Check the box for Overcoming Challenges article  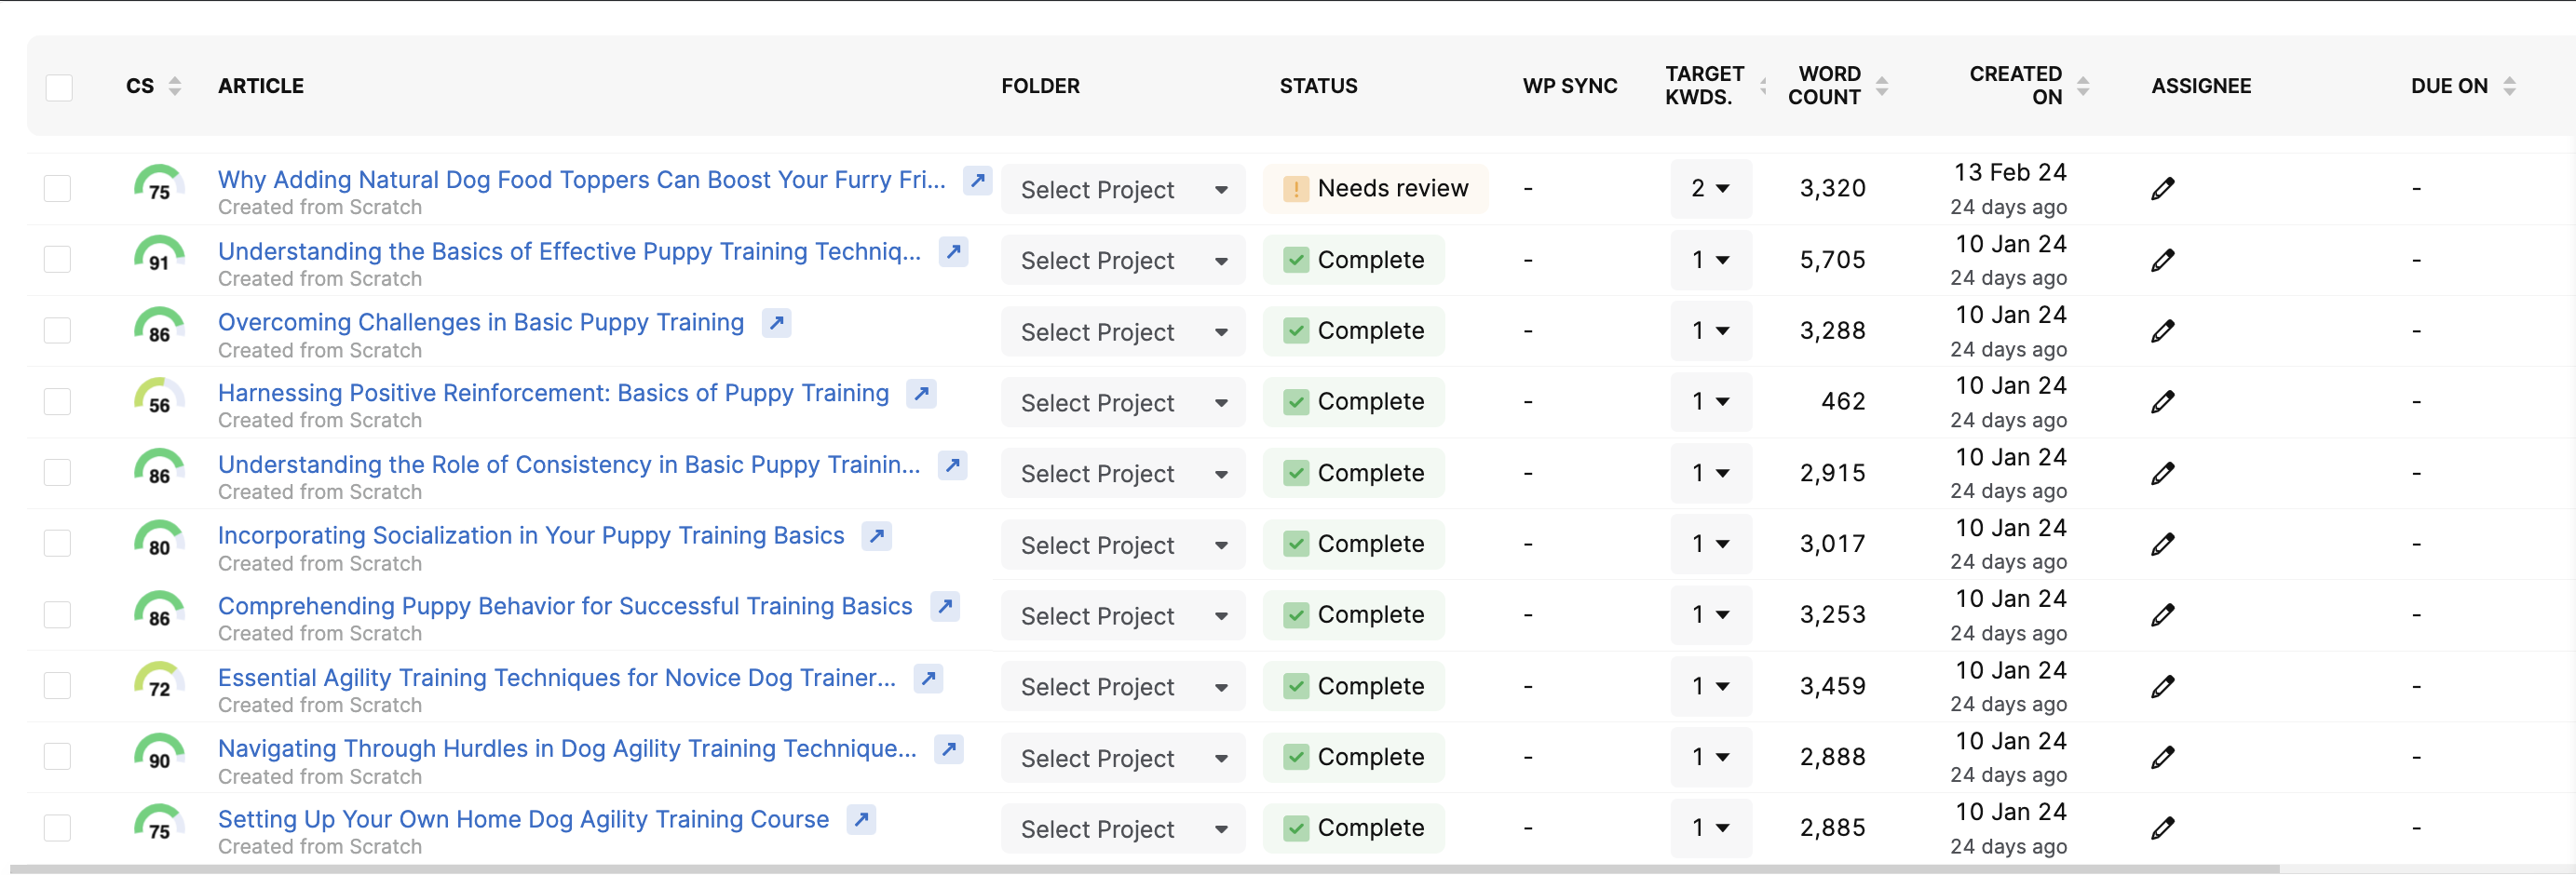click(57, 330)
